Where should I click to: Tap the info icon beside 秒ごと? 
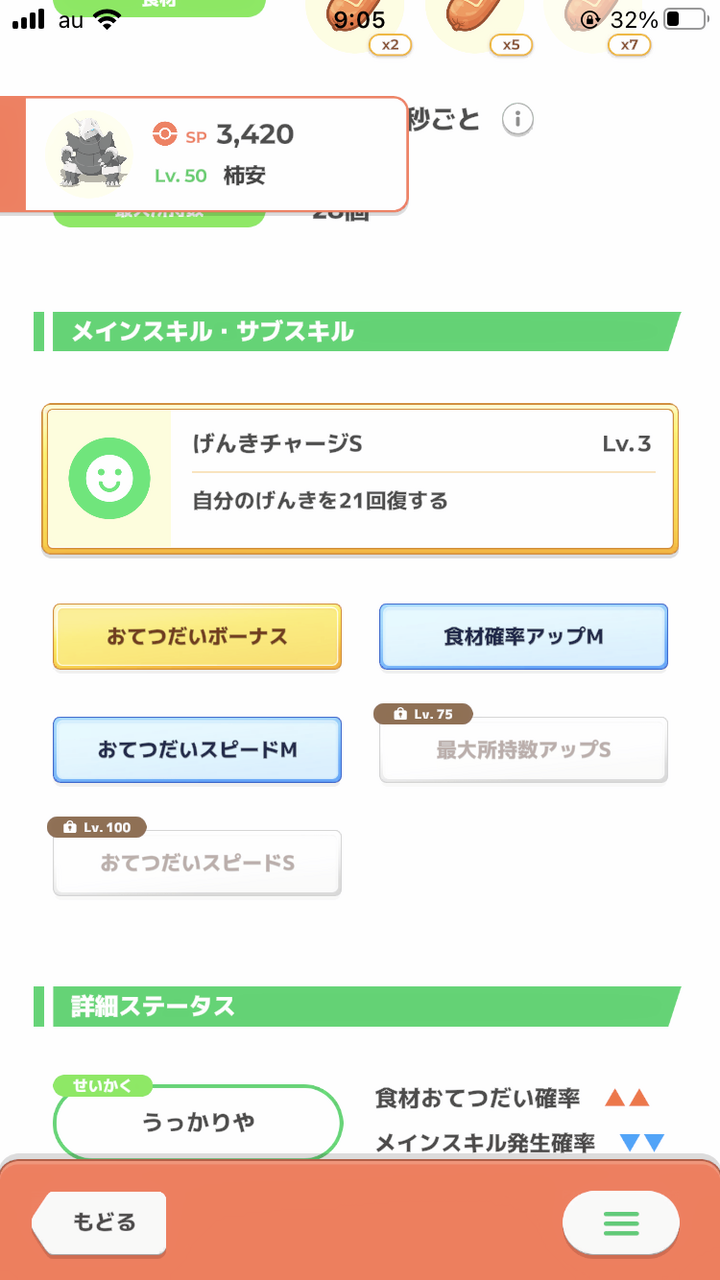click(x=517, y=120)
